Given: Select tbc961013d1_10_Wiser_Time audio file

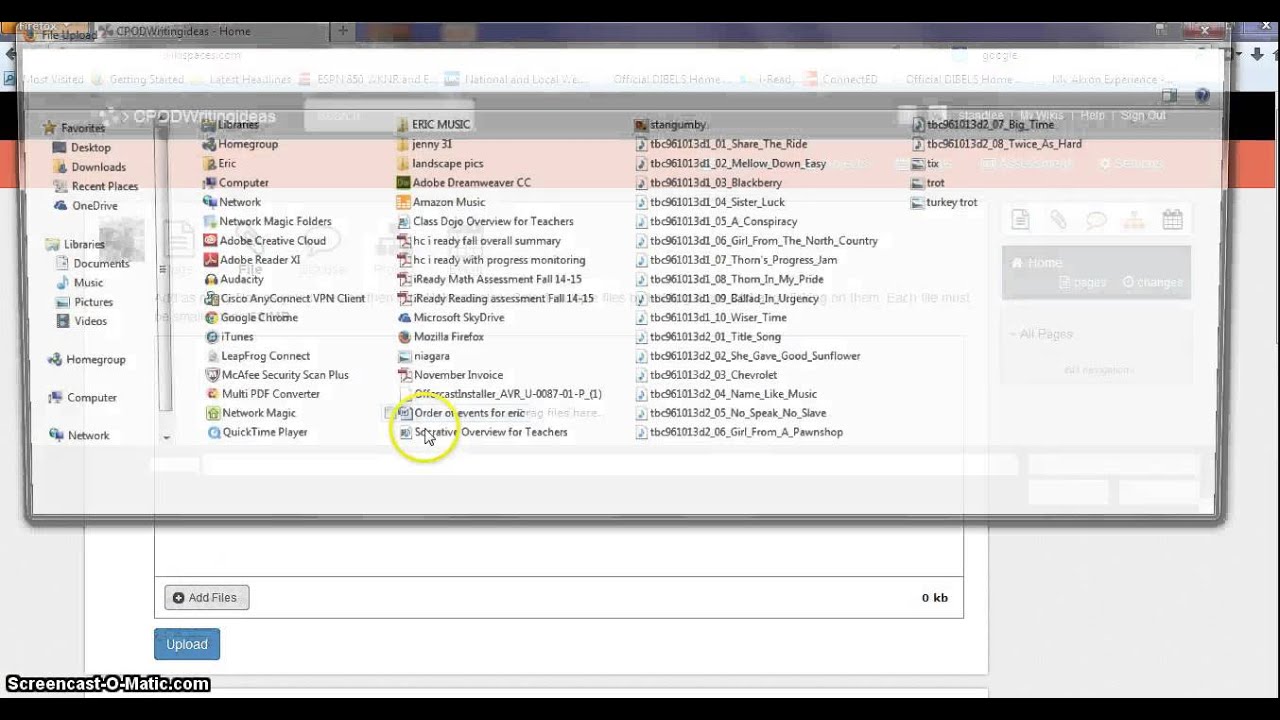Looking at the screenshot, I should [x=711, y=317].
